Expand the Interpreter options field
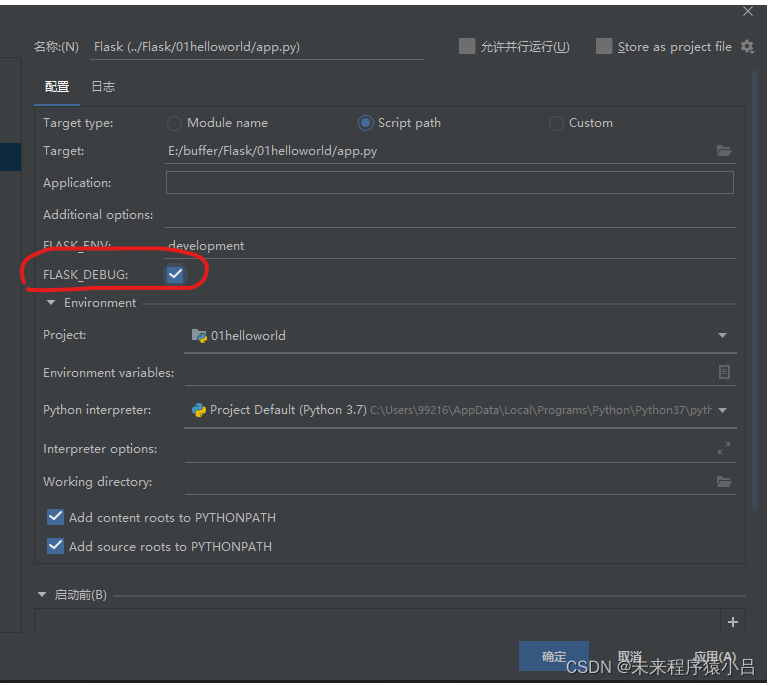The image size is (770, 686). (x=724, y=448)
